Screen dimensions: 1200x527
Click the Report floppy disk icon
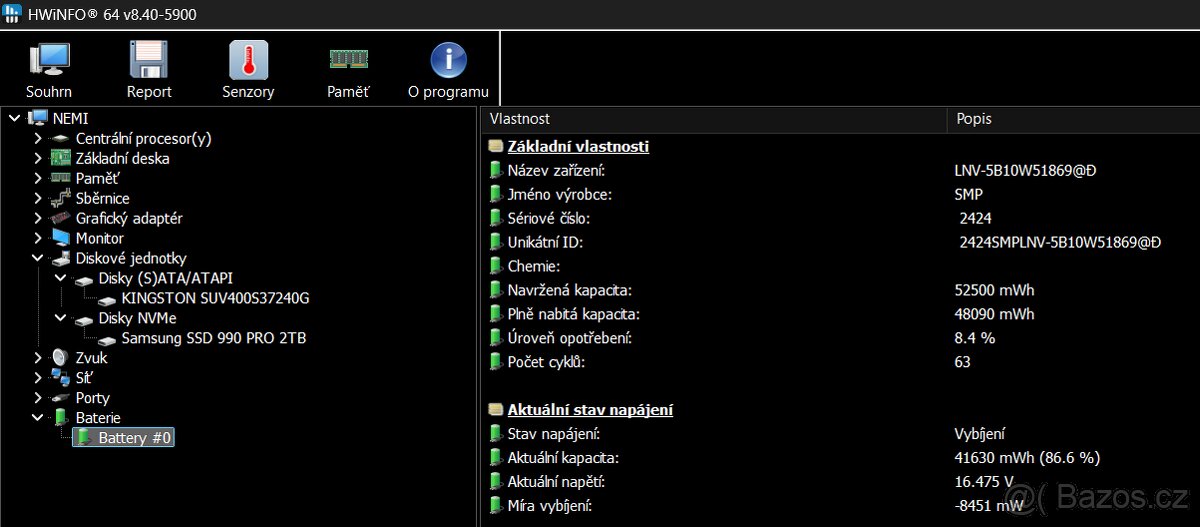[x=148, y=62]
